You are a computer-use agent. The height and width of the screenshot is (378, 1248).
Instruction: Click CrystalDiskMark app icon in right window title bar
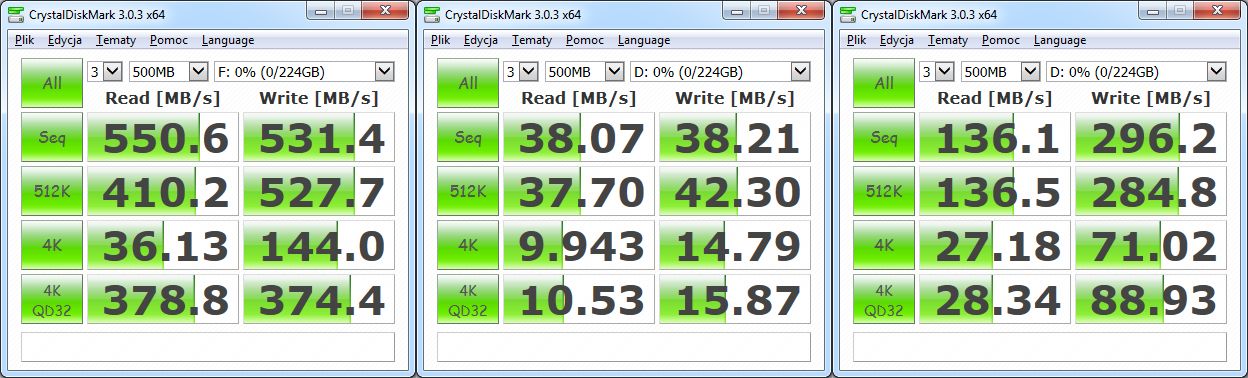click(847, 13)
